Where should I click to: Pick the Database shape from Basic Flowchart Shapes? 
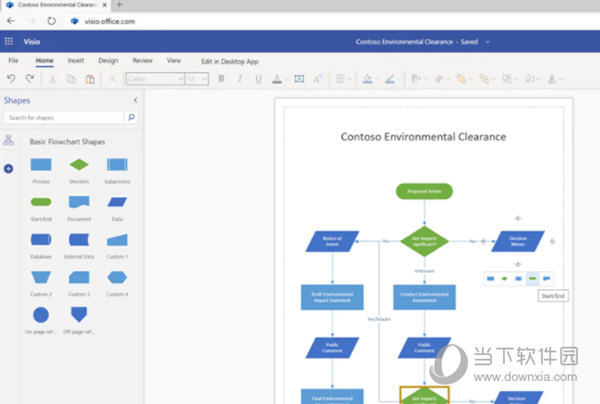pos(41,240)
